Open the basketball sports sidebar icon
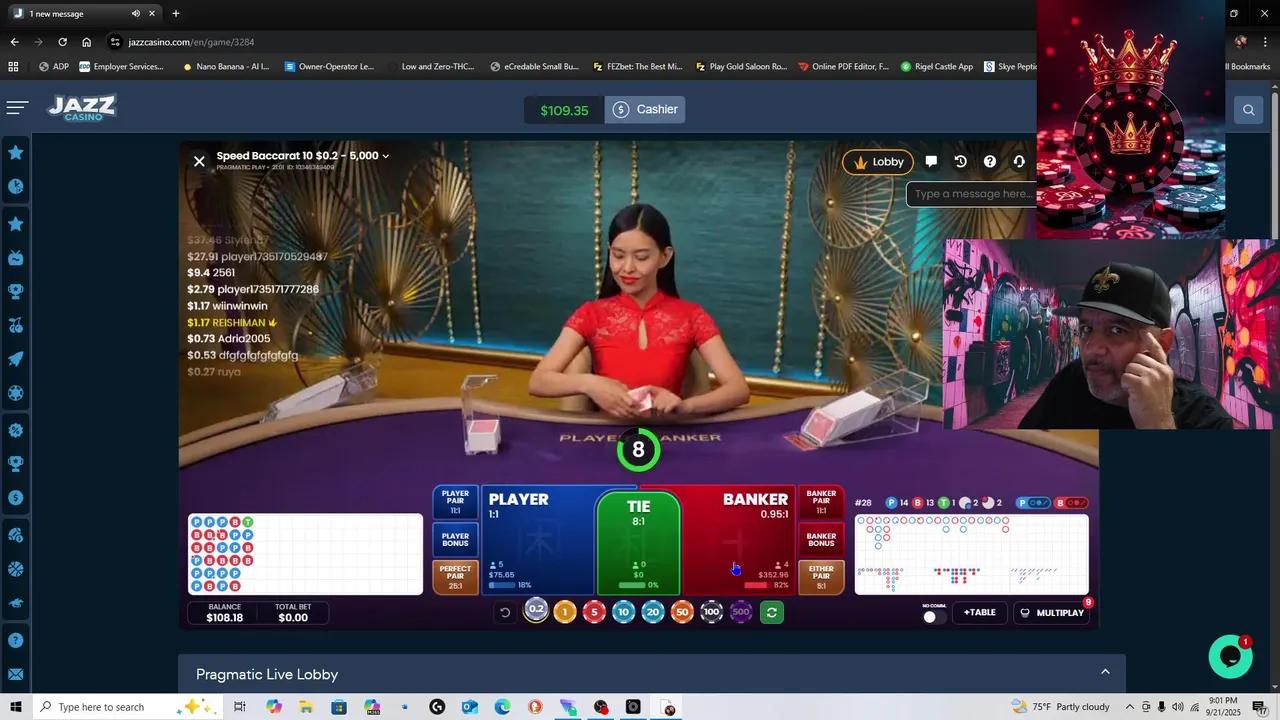This screenshot has width=1280, height=720. (x=16, y=569)
